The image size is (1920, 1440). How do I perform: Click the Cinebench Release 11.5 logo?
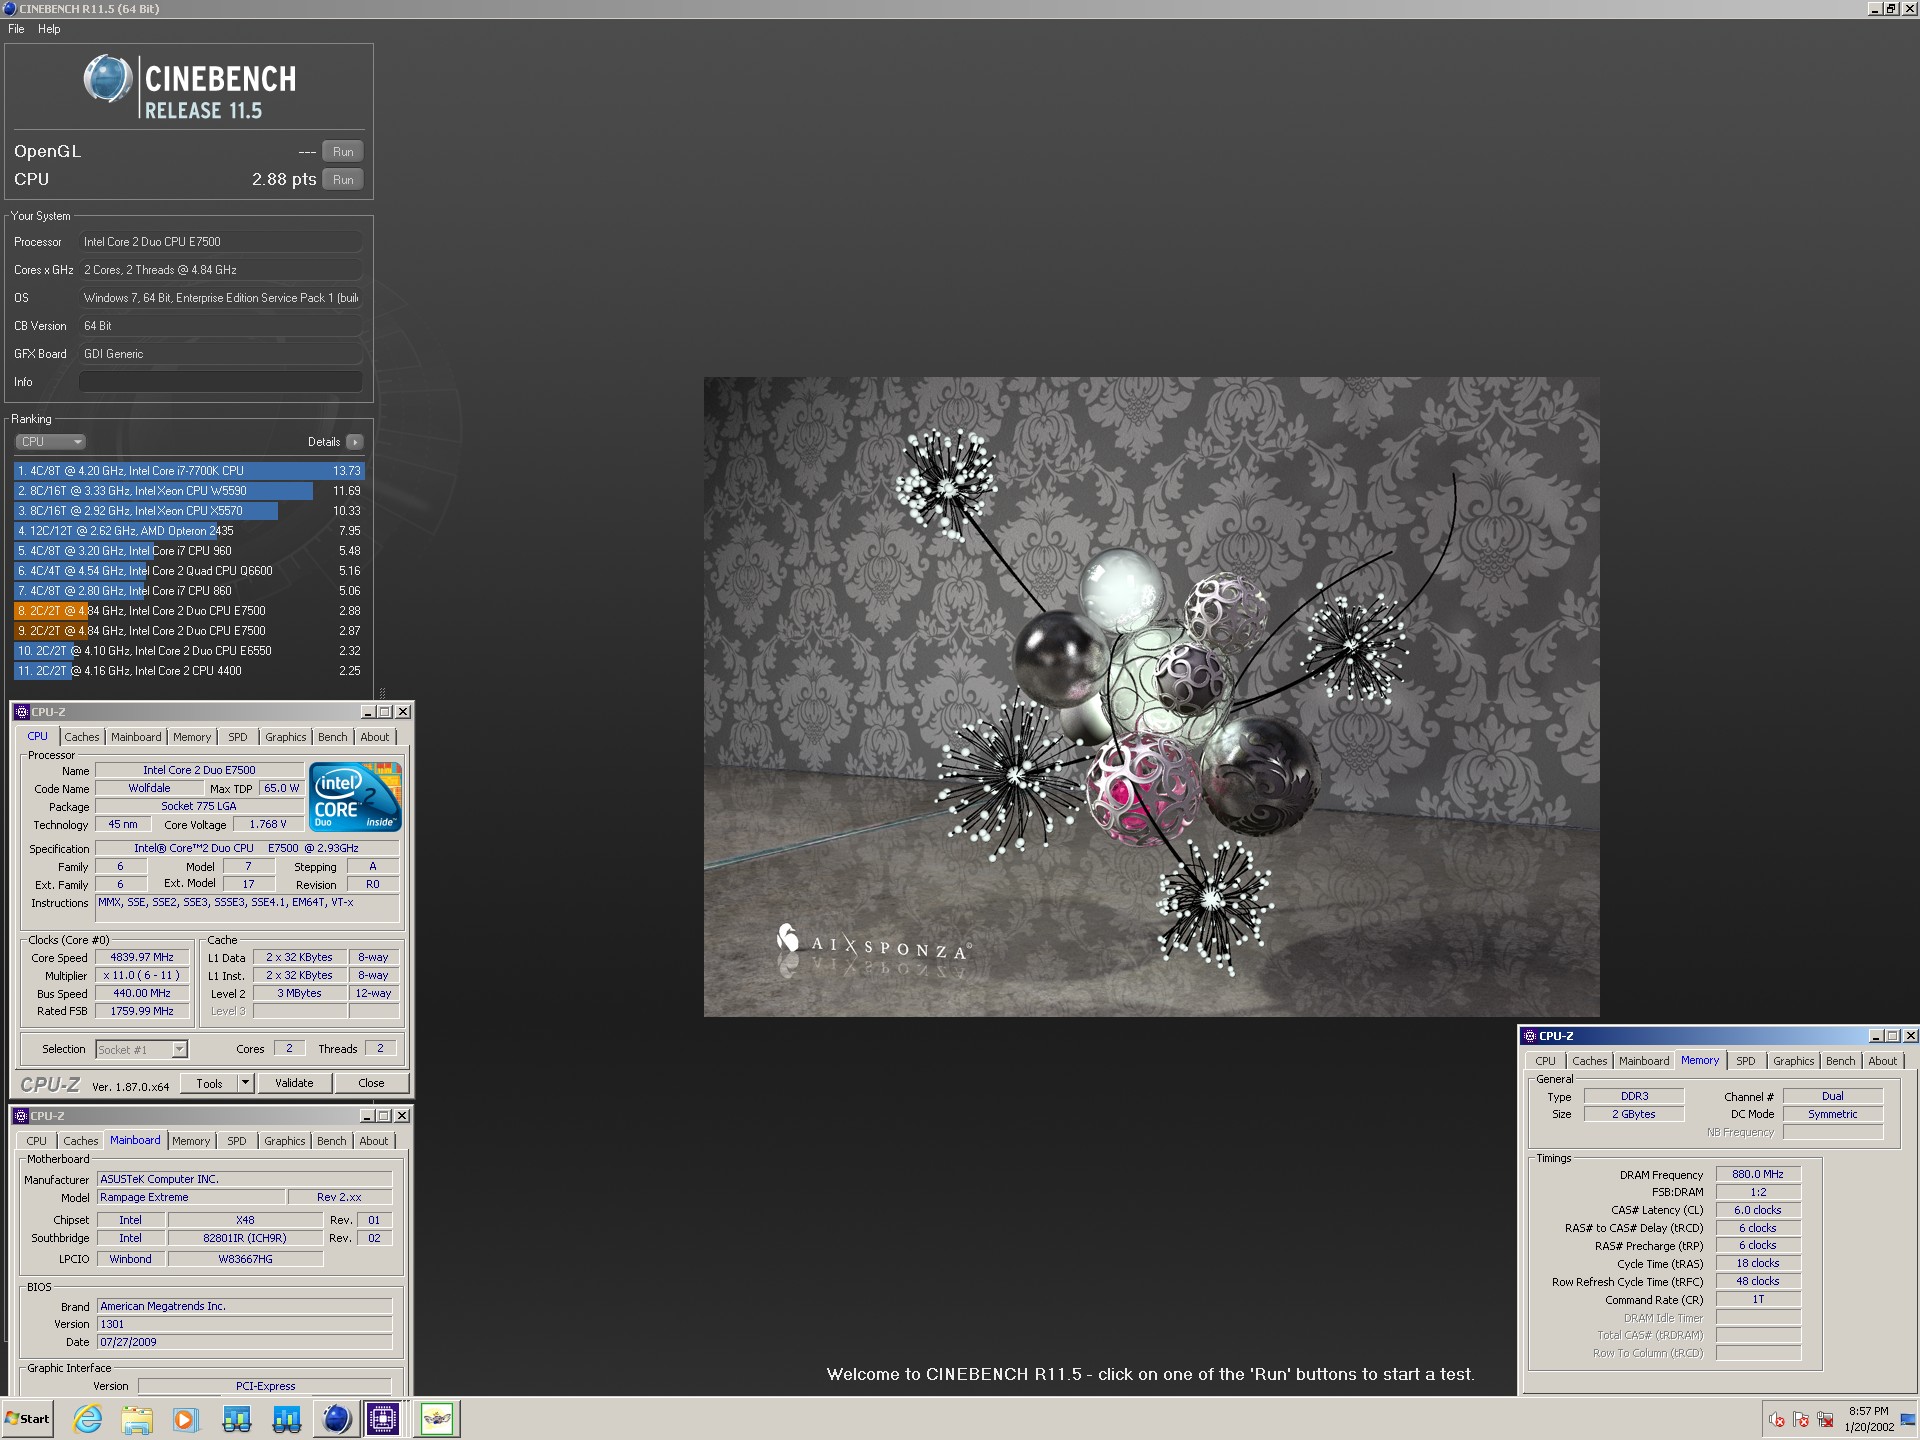point(190,88)
